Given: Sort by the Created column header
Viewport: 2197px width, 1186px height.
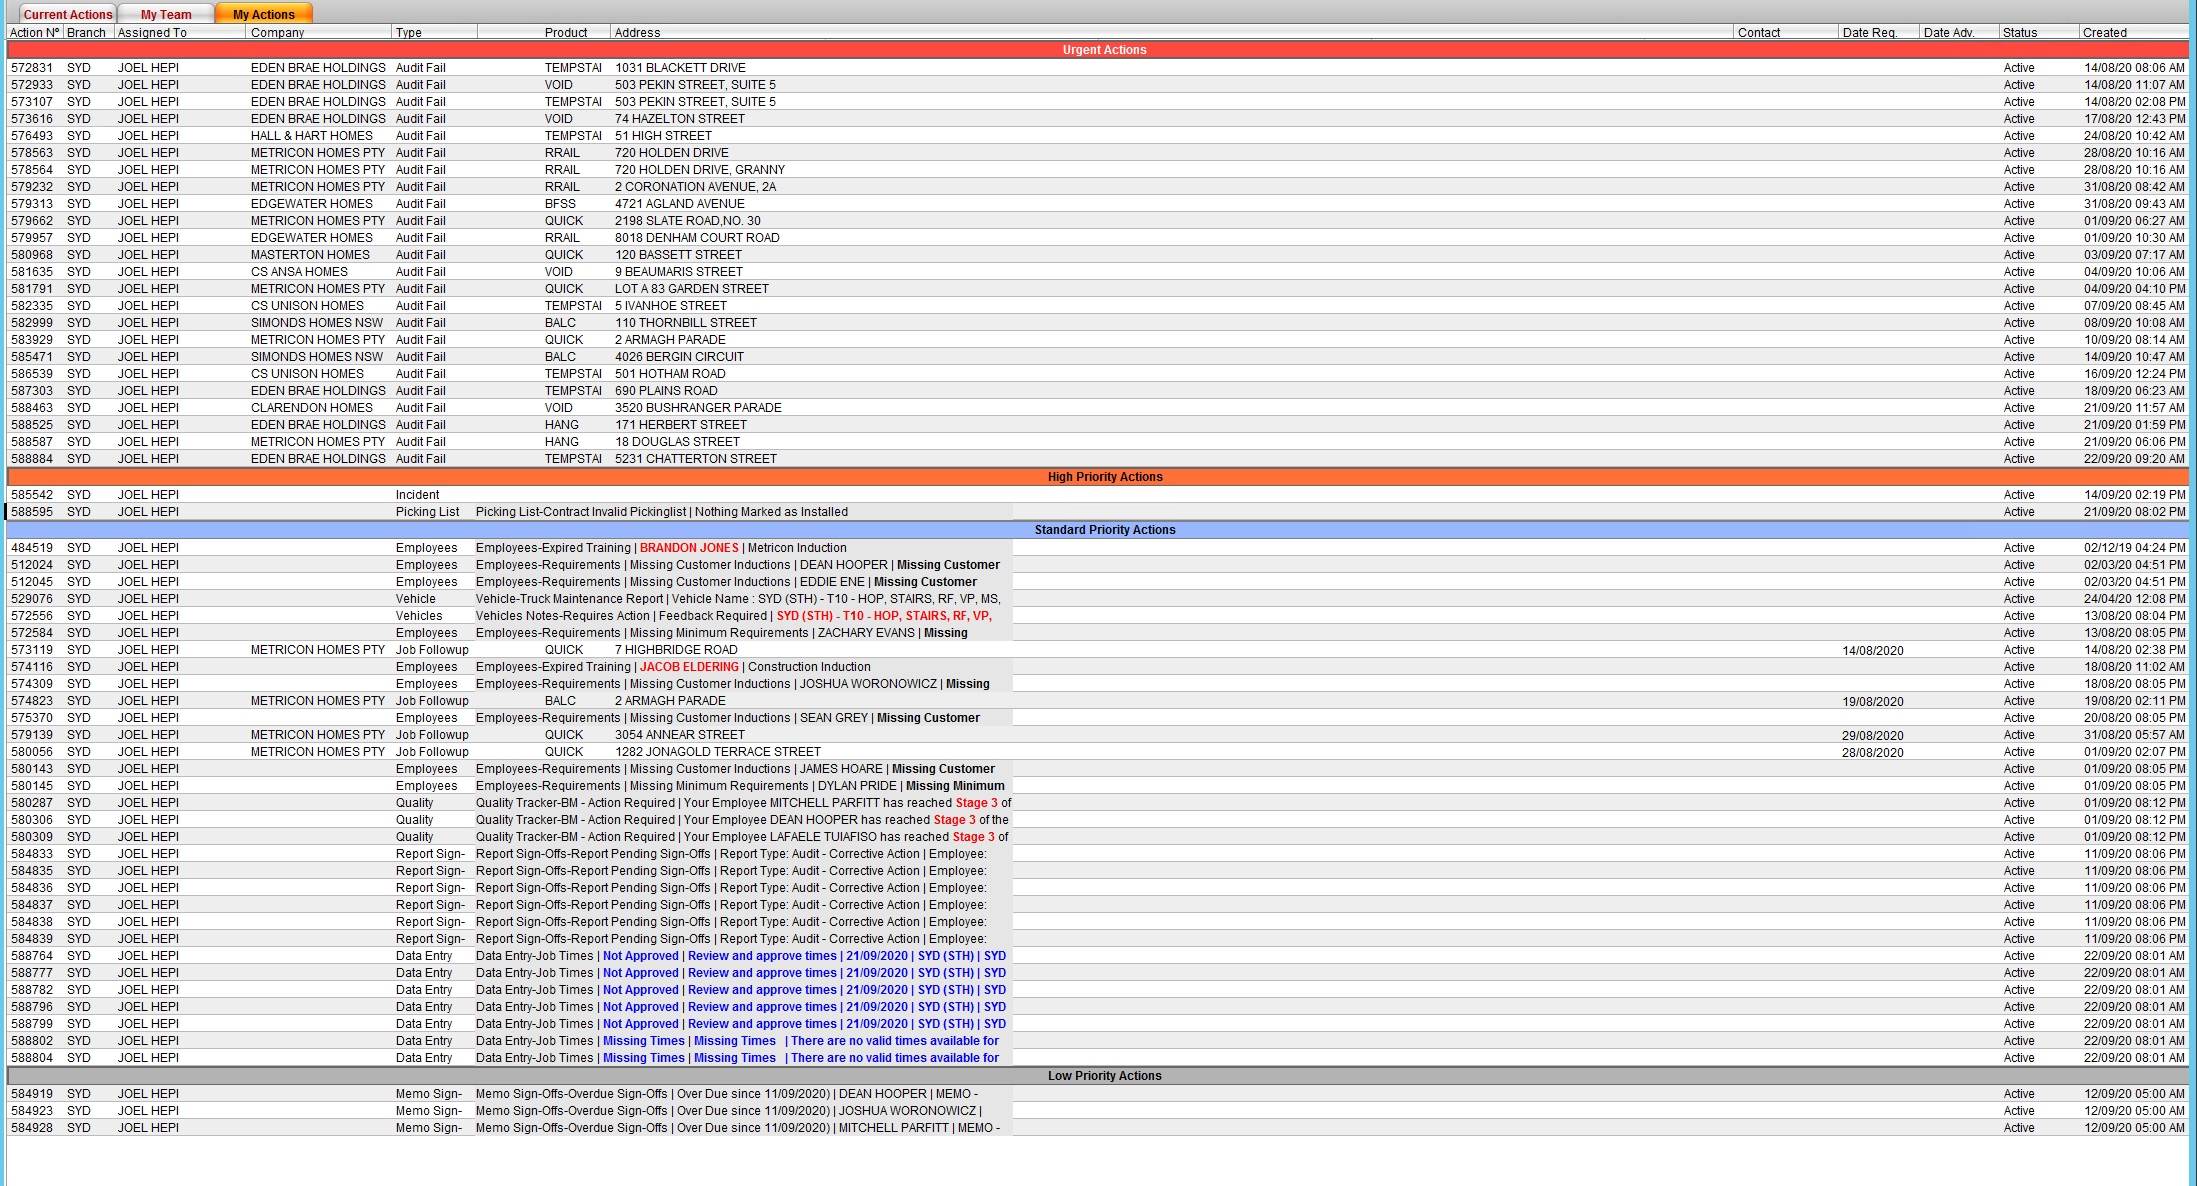Looking at the screenshot, I should 2104,32.
